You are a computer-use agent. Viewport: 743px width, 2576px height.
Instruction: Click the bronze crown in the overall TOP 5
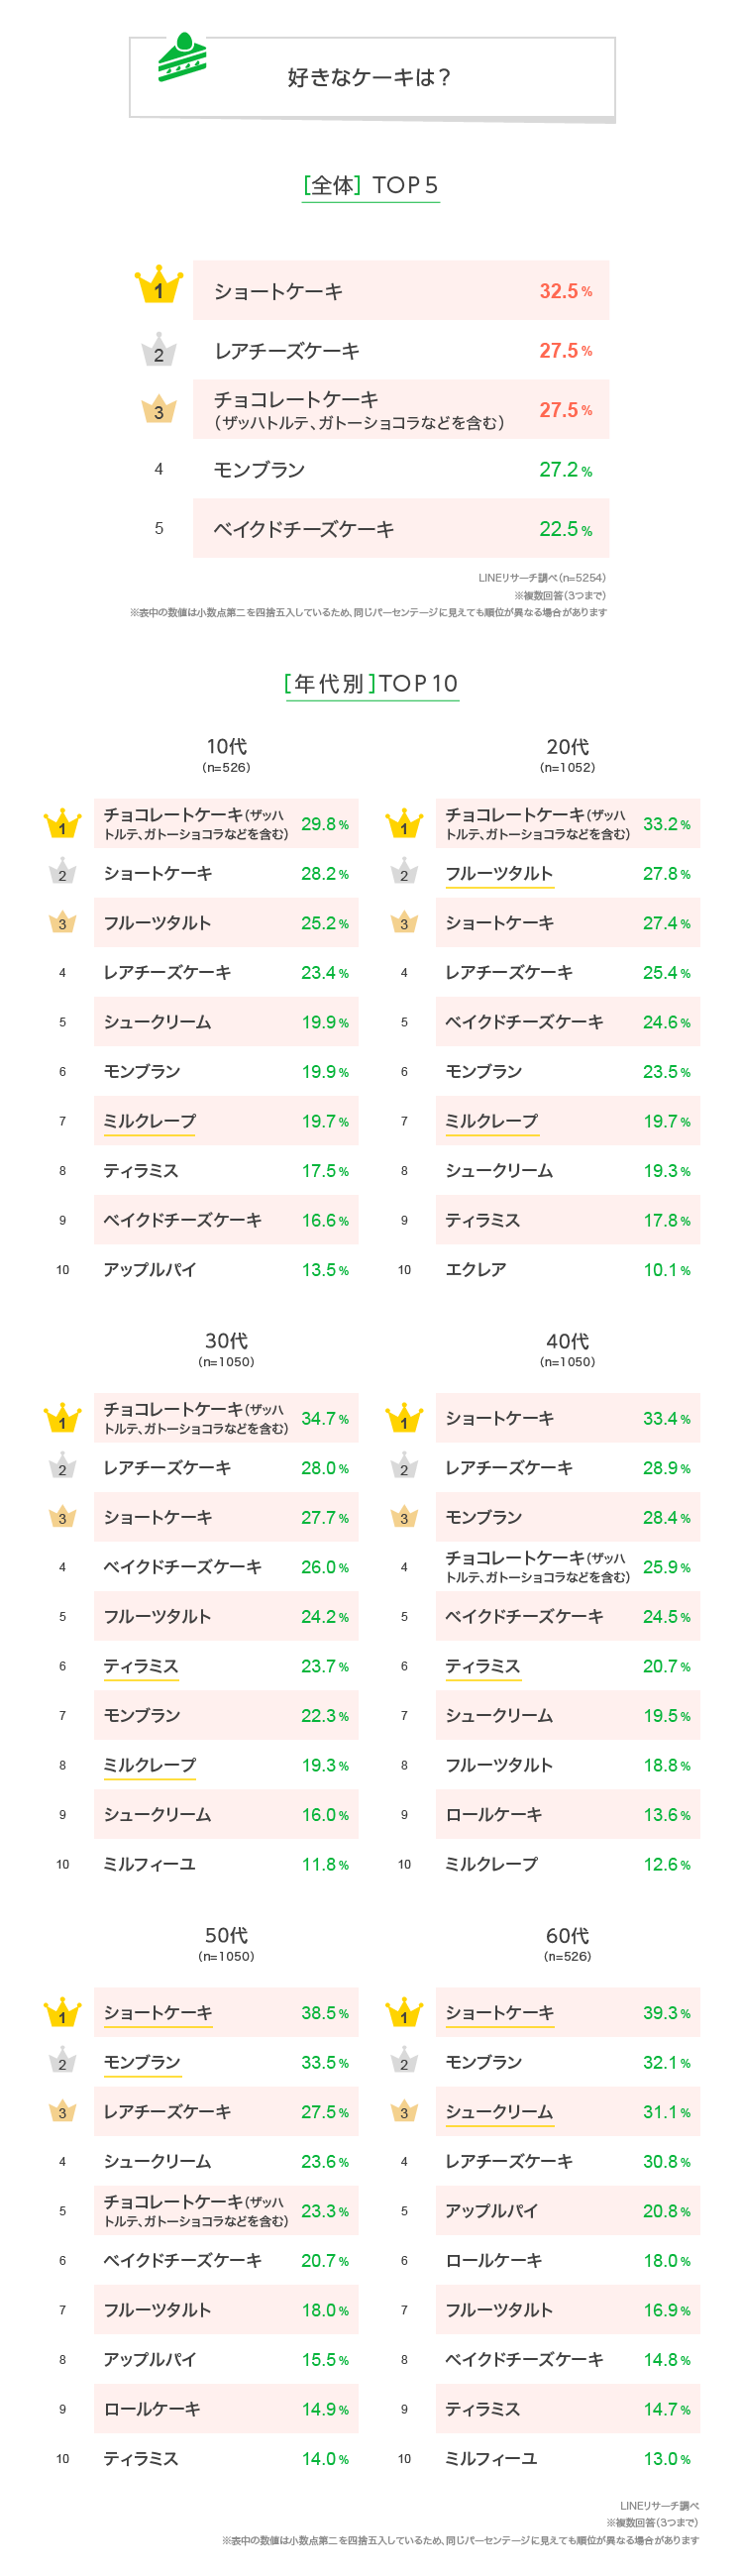(159, 409)
